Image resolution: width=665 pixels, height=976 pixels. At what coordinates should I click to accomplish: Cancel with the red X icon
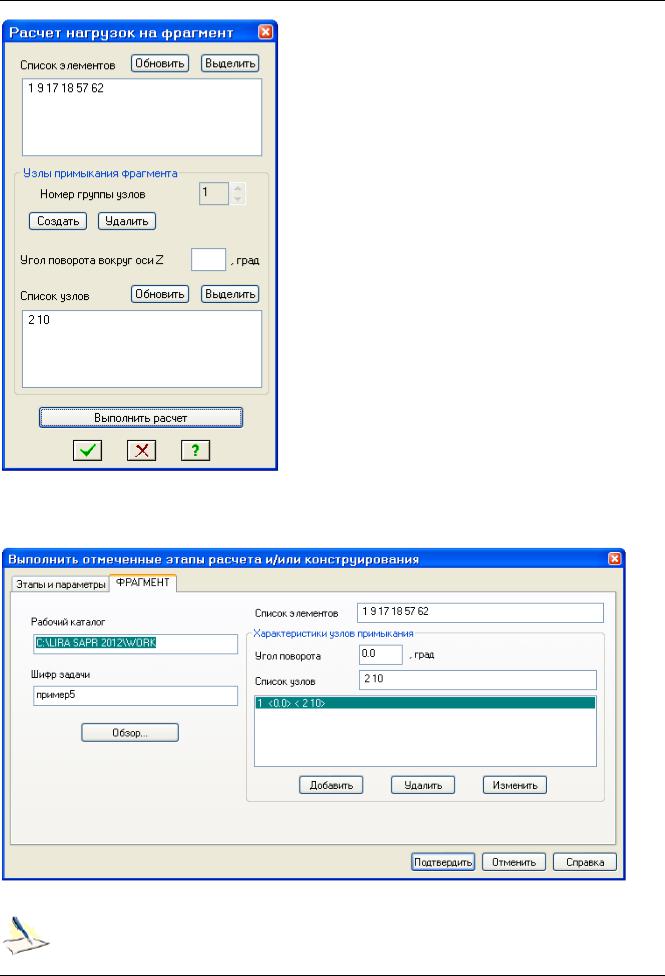[x=141, y=450]
